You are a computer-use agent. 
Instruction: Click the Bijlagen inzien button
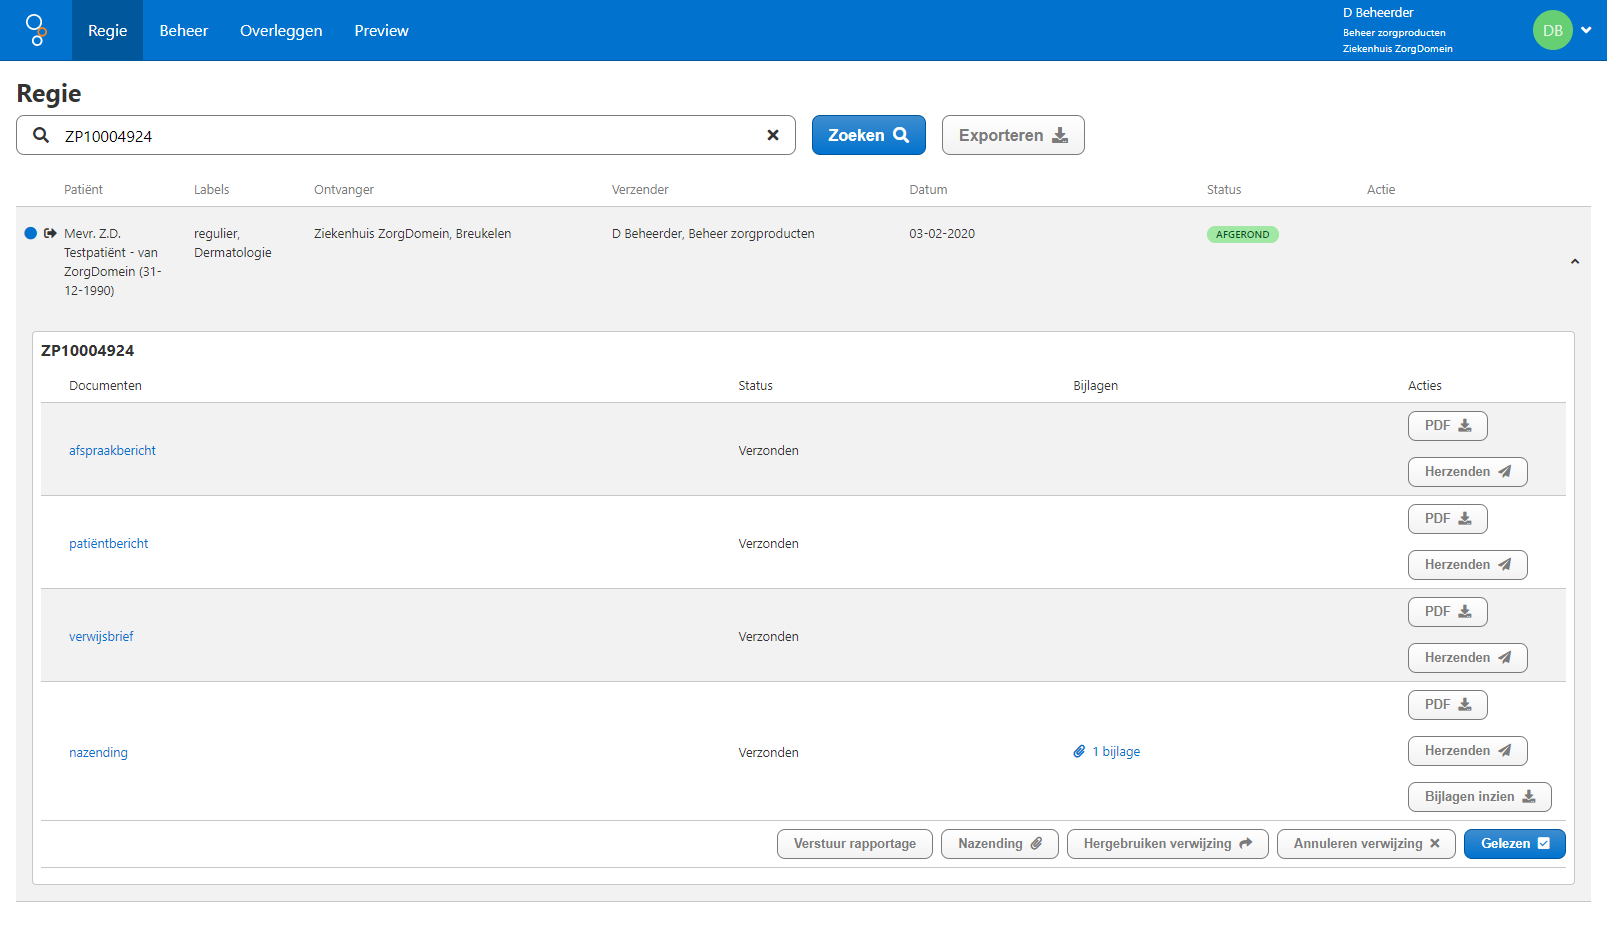[x=1479, y=797]
